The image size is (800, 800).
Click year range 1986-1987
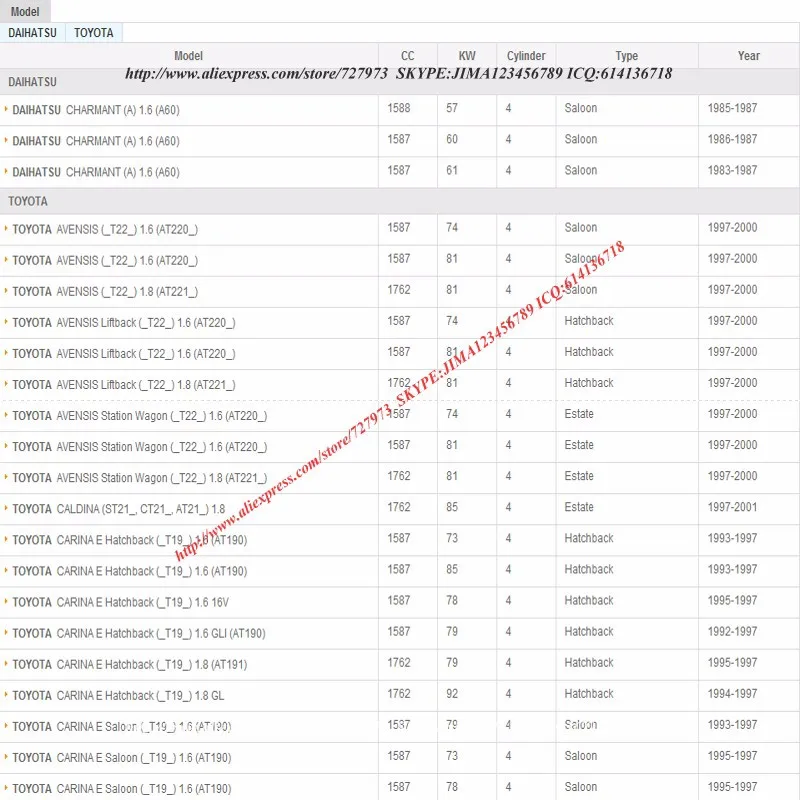click(x=732, y=139)
